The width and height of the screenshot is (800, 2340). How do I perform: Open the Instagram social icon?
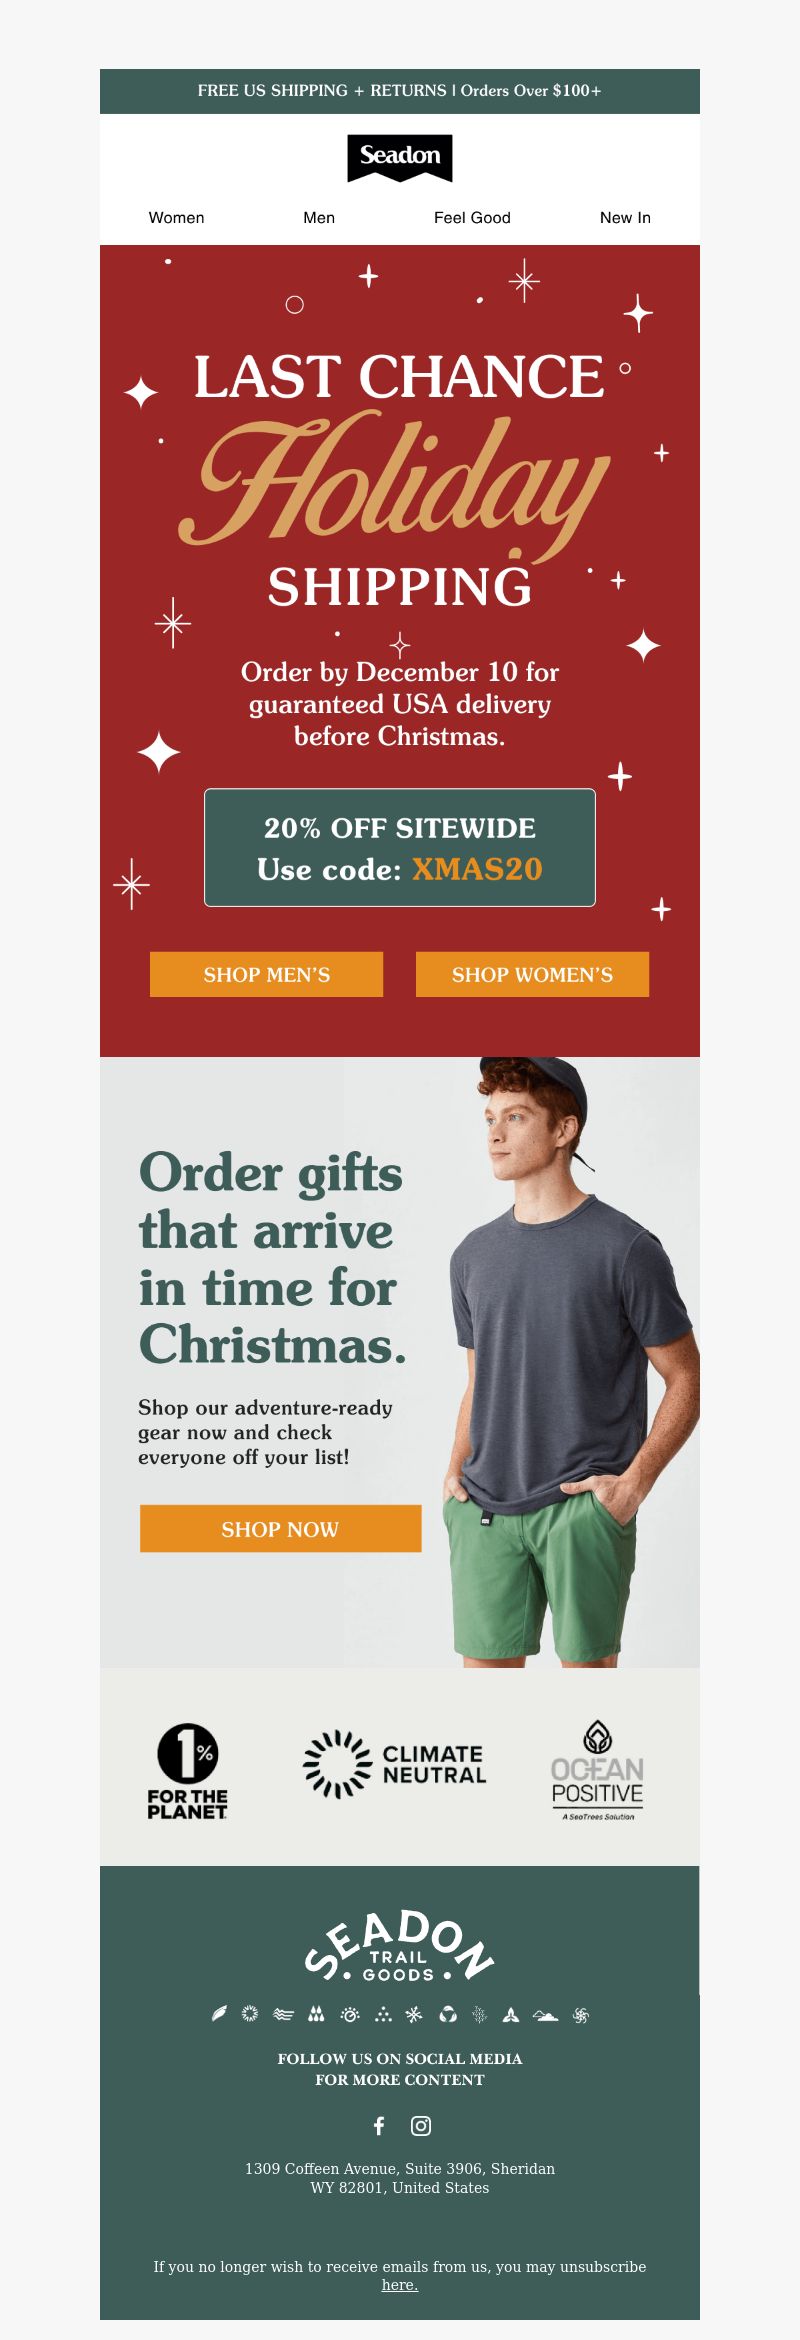[x=421, y=2126]
